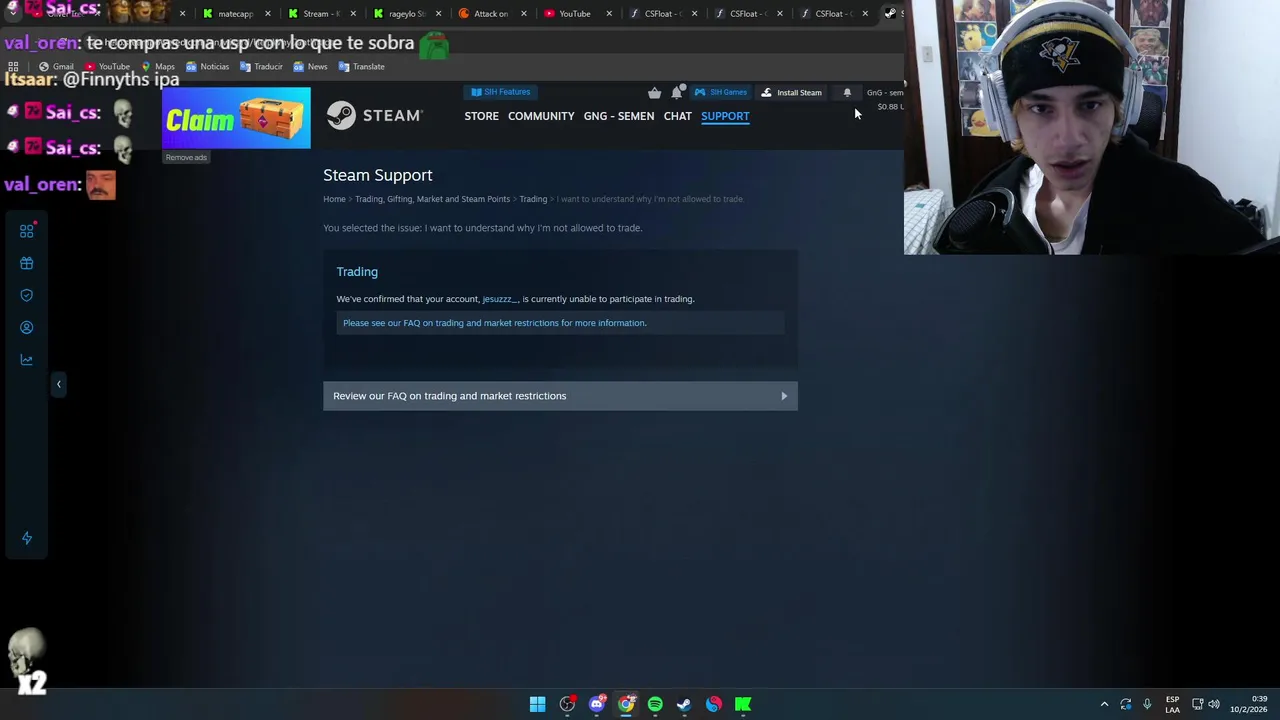
Task: Open the Trading breadcrumb link
Action: (533, 199)
